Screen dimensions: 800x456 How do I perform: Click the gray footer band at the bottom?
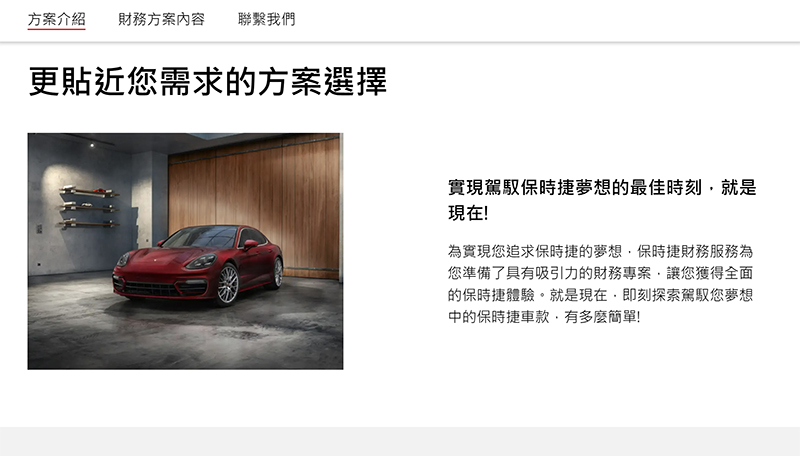tap(400, 441)
